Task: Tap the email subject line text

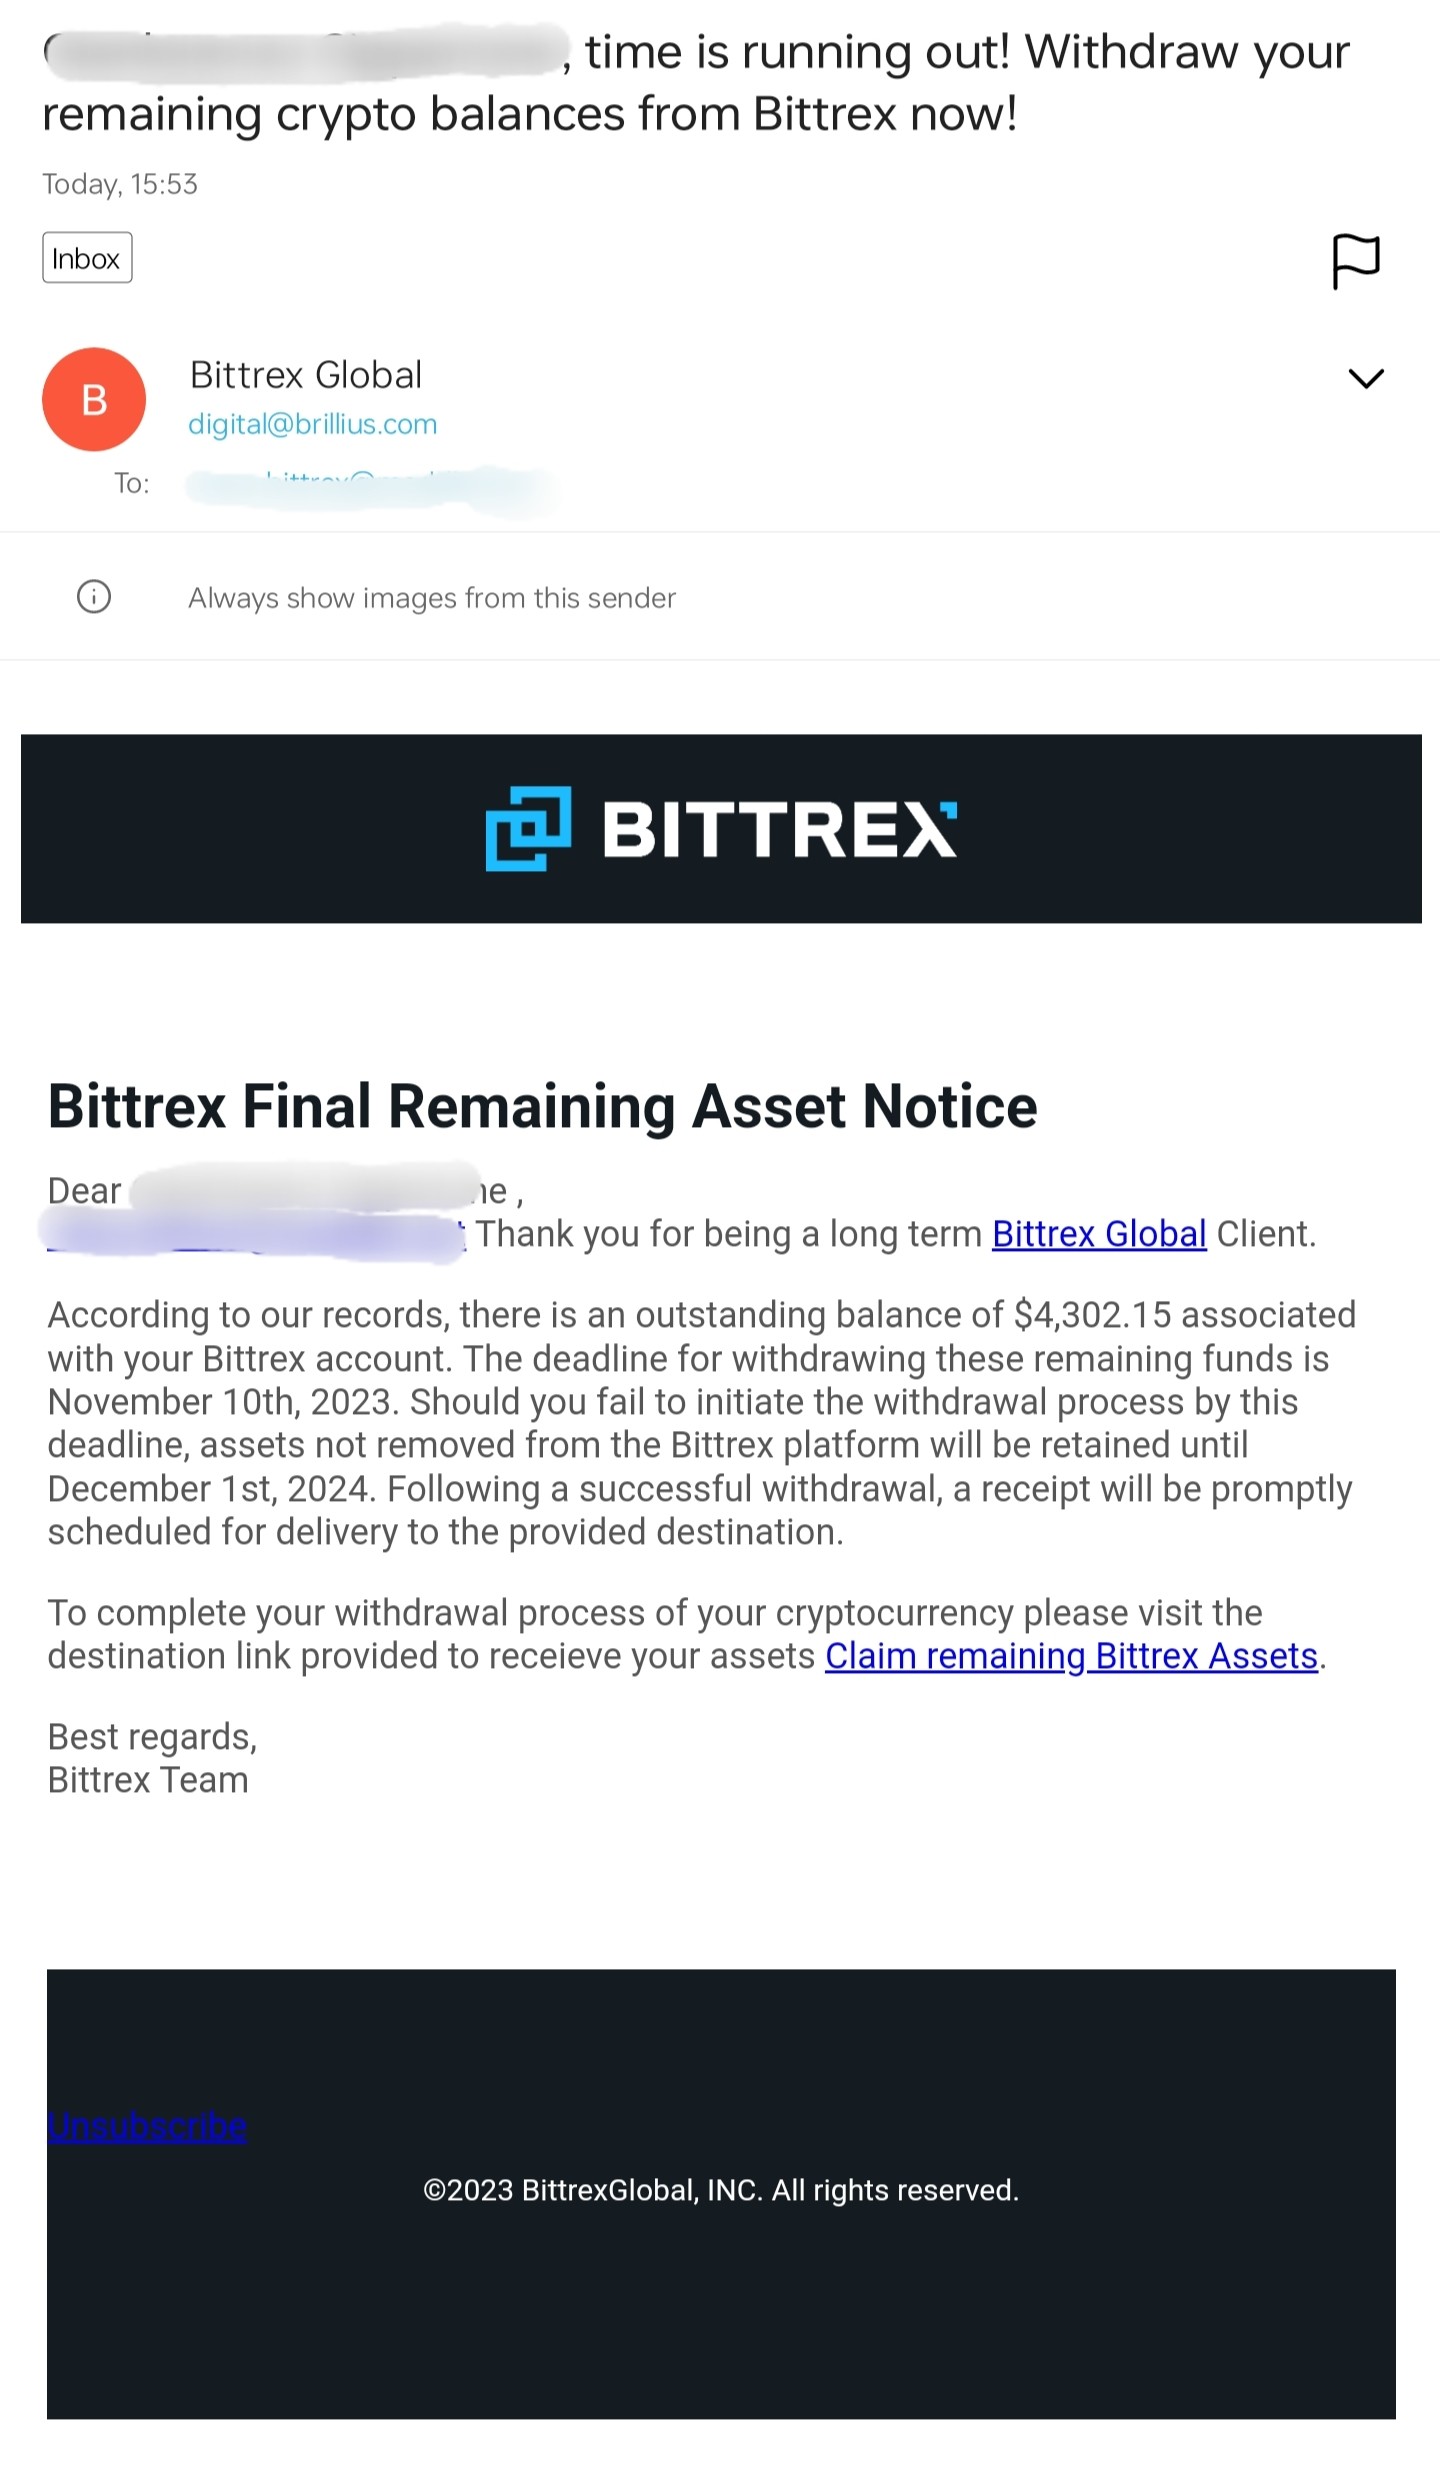Action: (x=696, y=83)
